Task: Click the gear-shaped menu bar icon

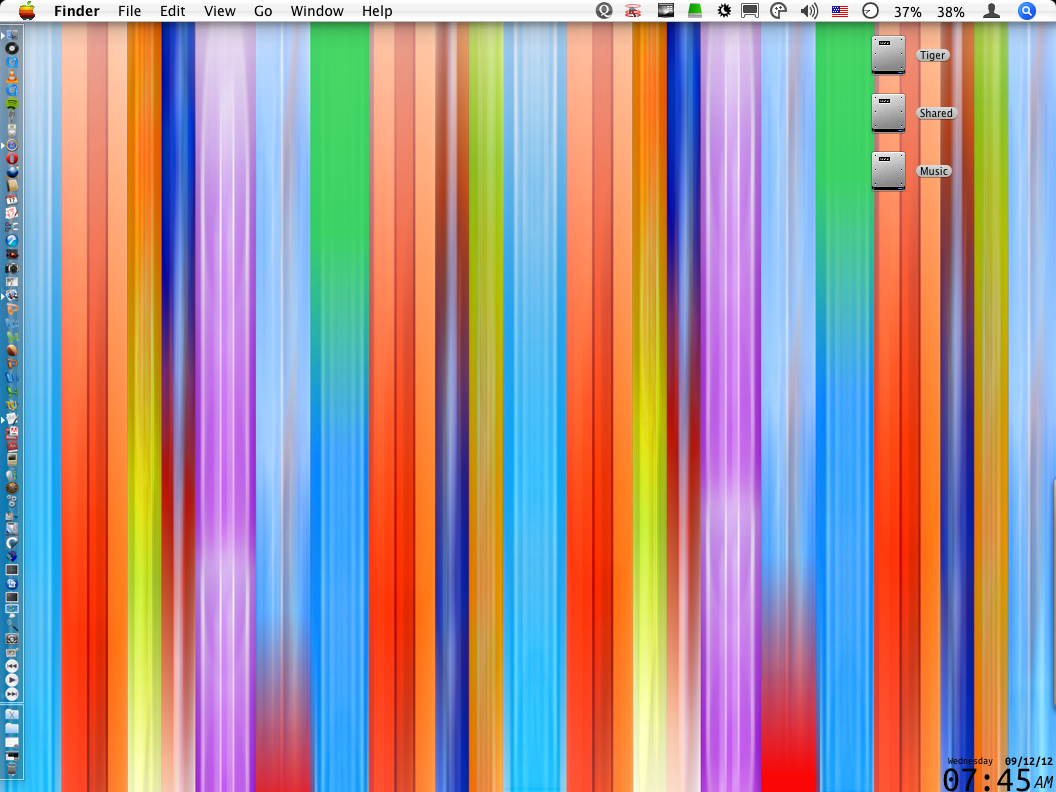Action: click(x=724, y=11)
